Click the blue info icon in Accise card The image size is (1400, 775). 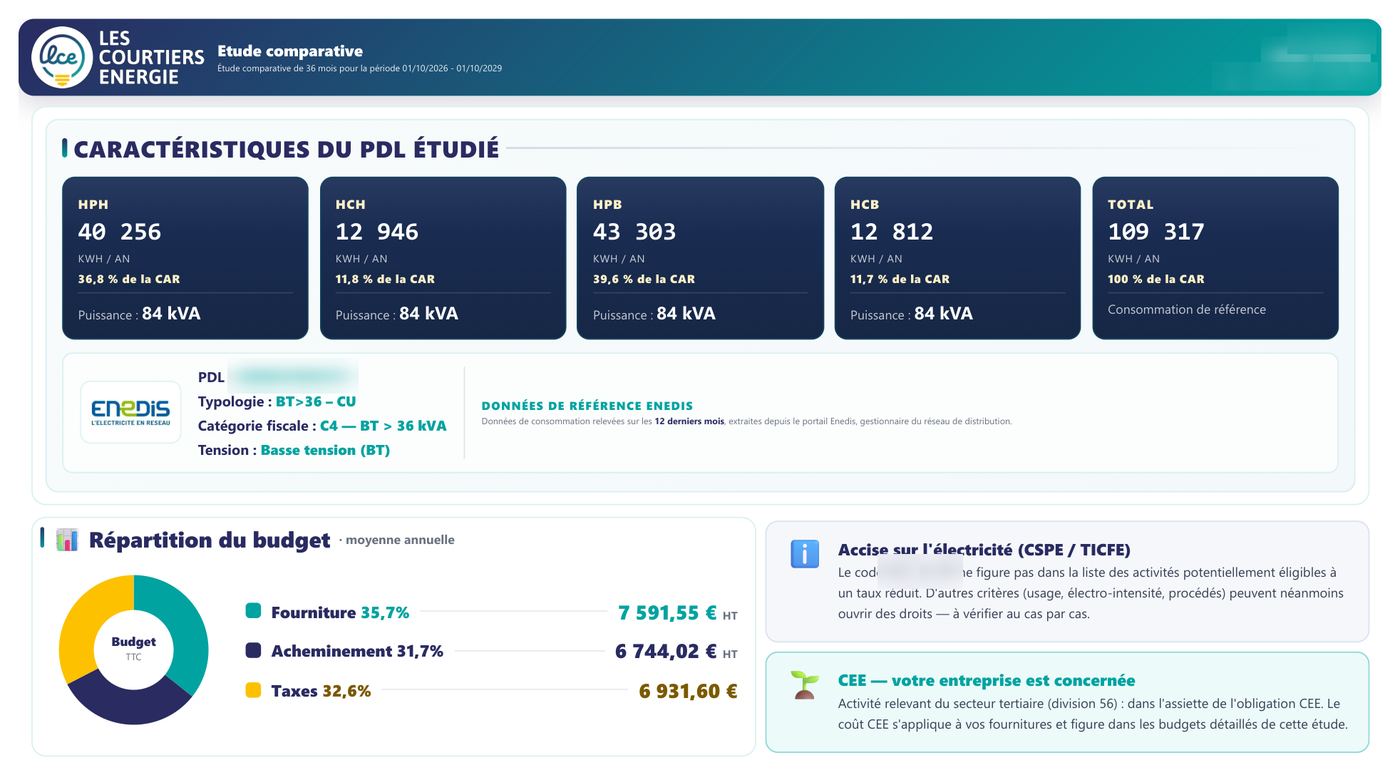pyautogui.click(x=804, y=554)
